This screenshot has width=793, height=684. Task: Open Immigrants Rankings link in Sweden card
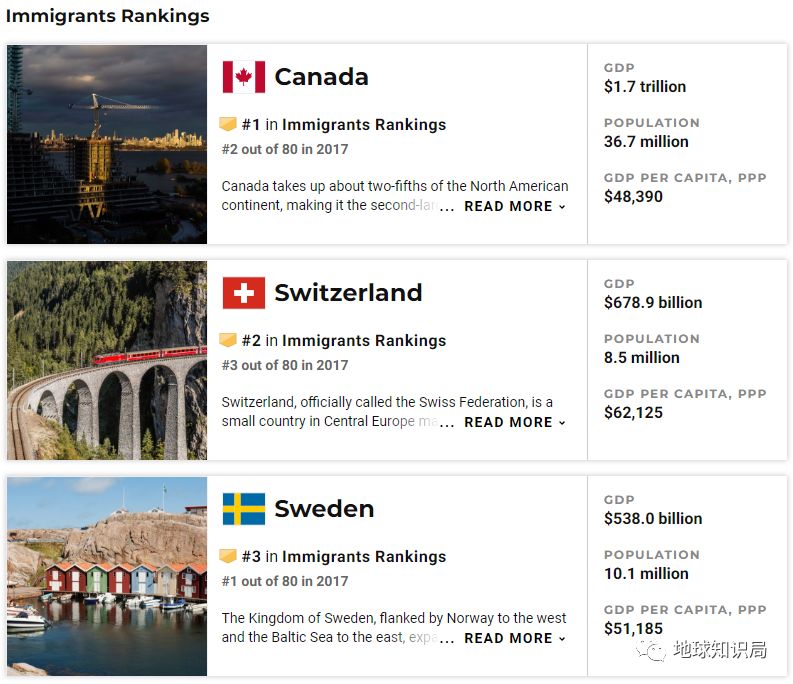point(364,557)
